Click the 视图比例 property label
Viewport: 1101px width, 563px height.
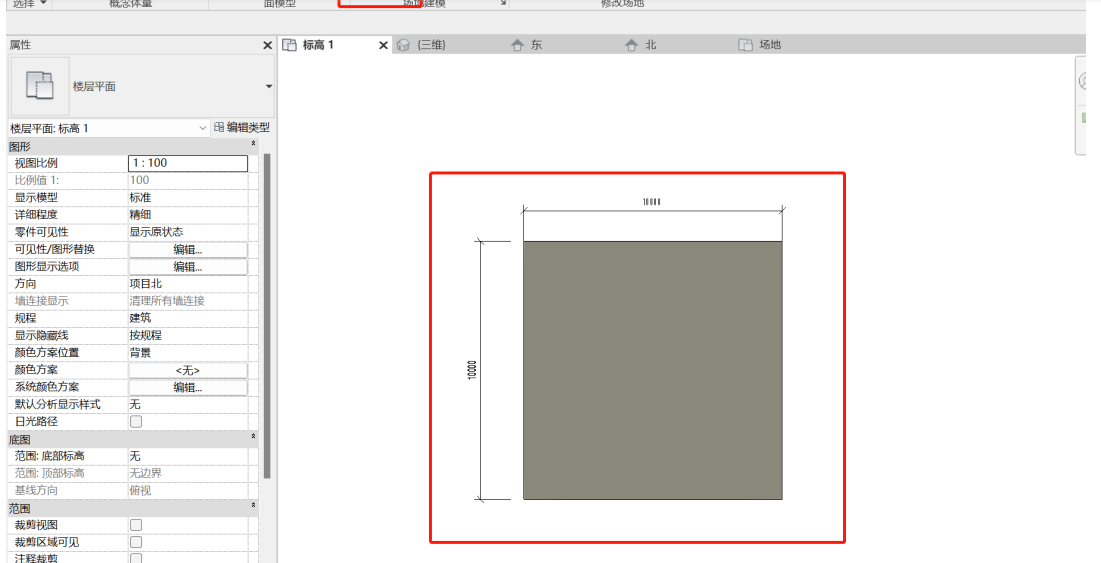[36, 163]
